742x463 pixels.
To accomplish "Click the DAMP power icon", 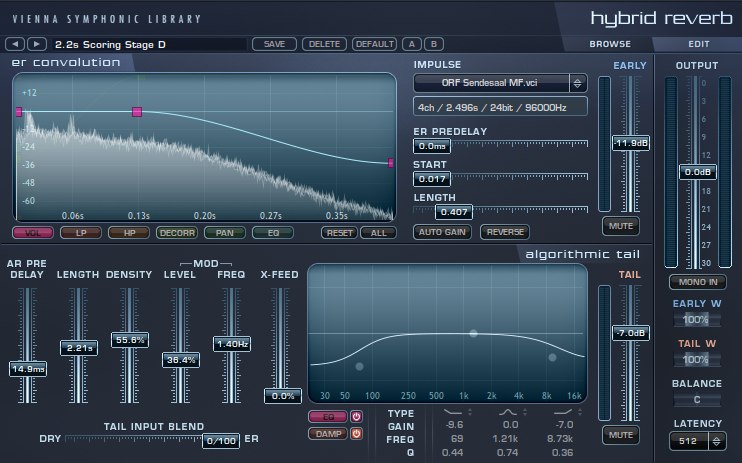I will tap(355, 433).
